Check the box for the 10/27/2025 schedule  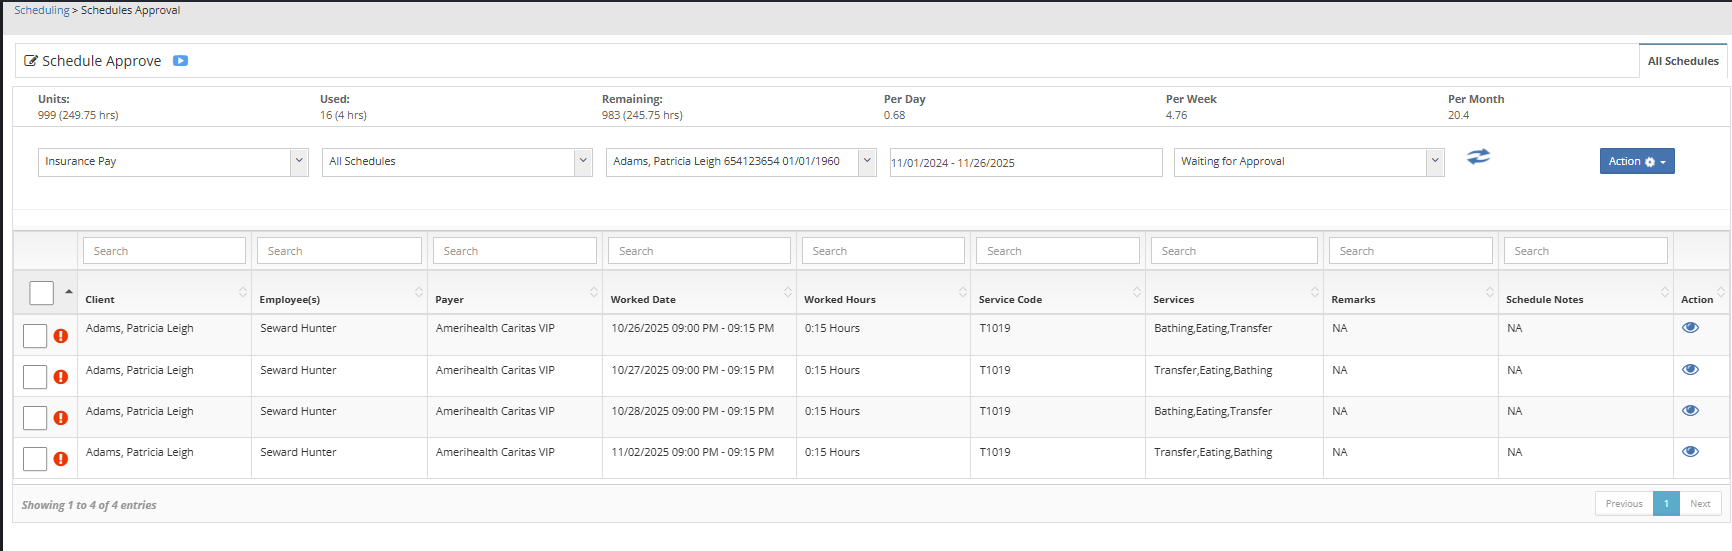tap(35, 377)
